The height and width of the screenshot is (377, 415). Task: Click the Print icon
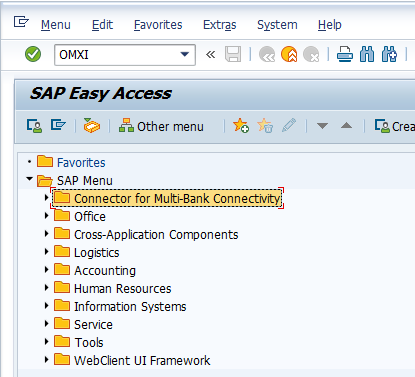pyautogui.click(x=345, y=54)
